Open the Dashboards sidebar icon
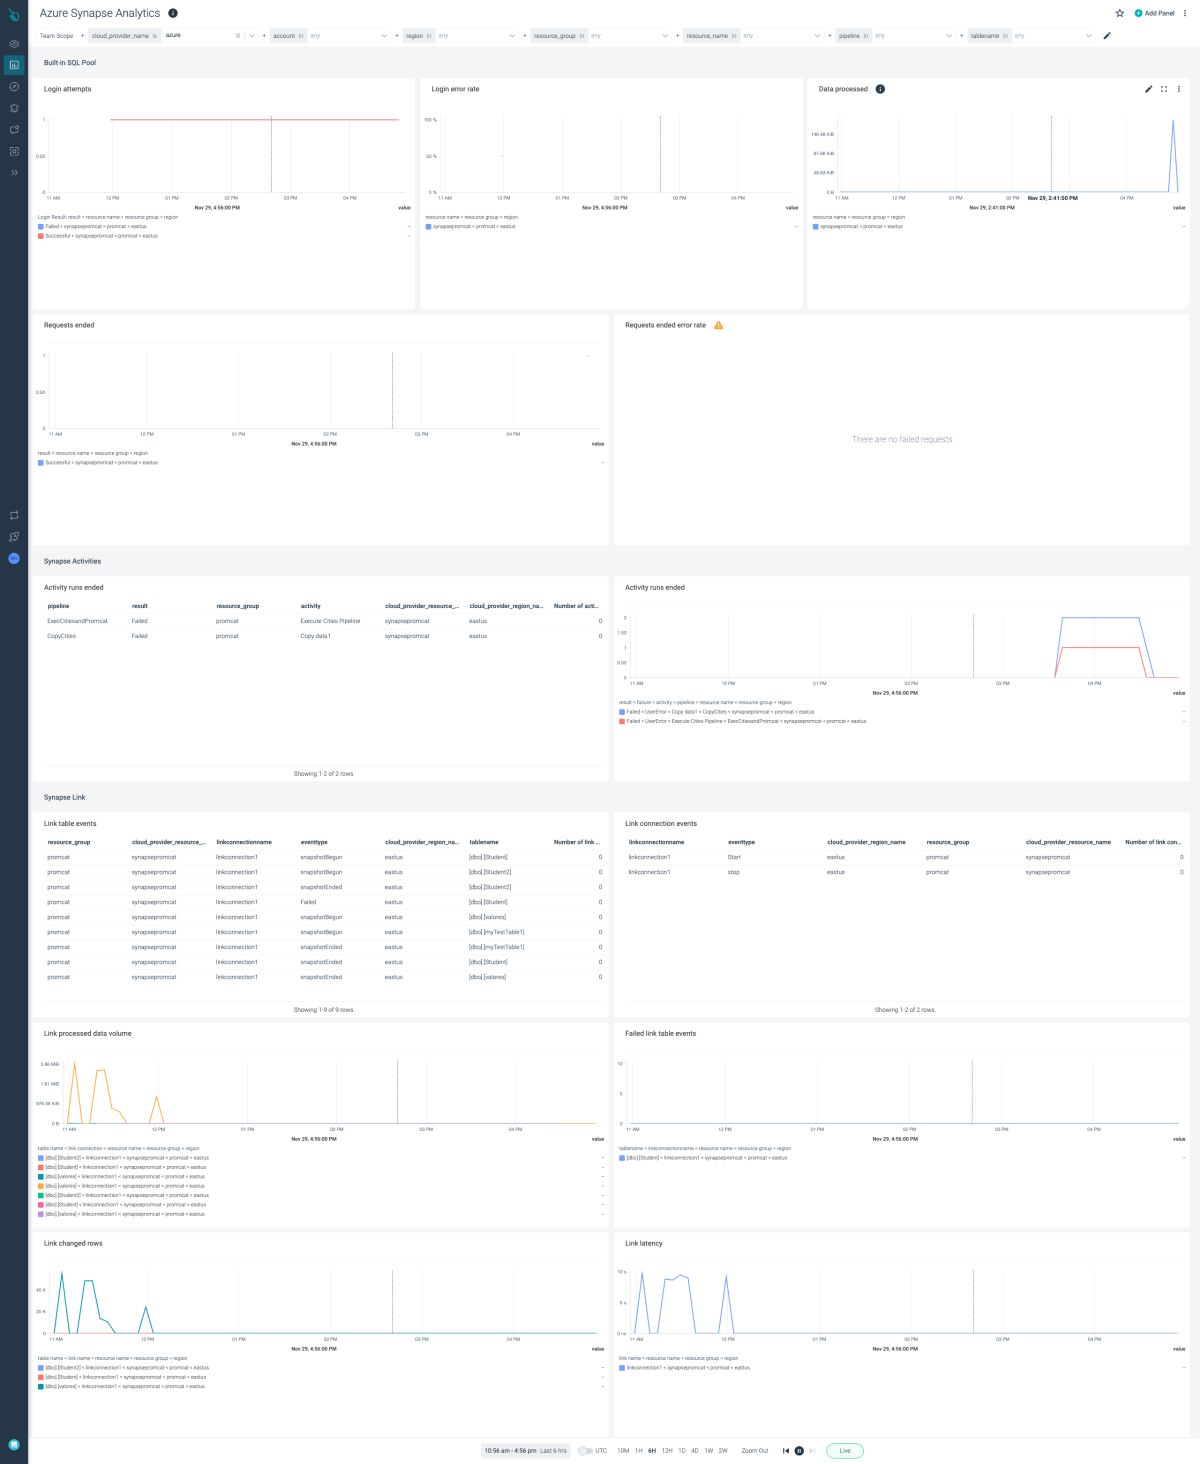 coord(14,65)
